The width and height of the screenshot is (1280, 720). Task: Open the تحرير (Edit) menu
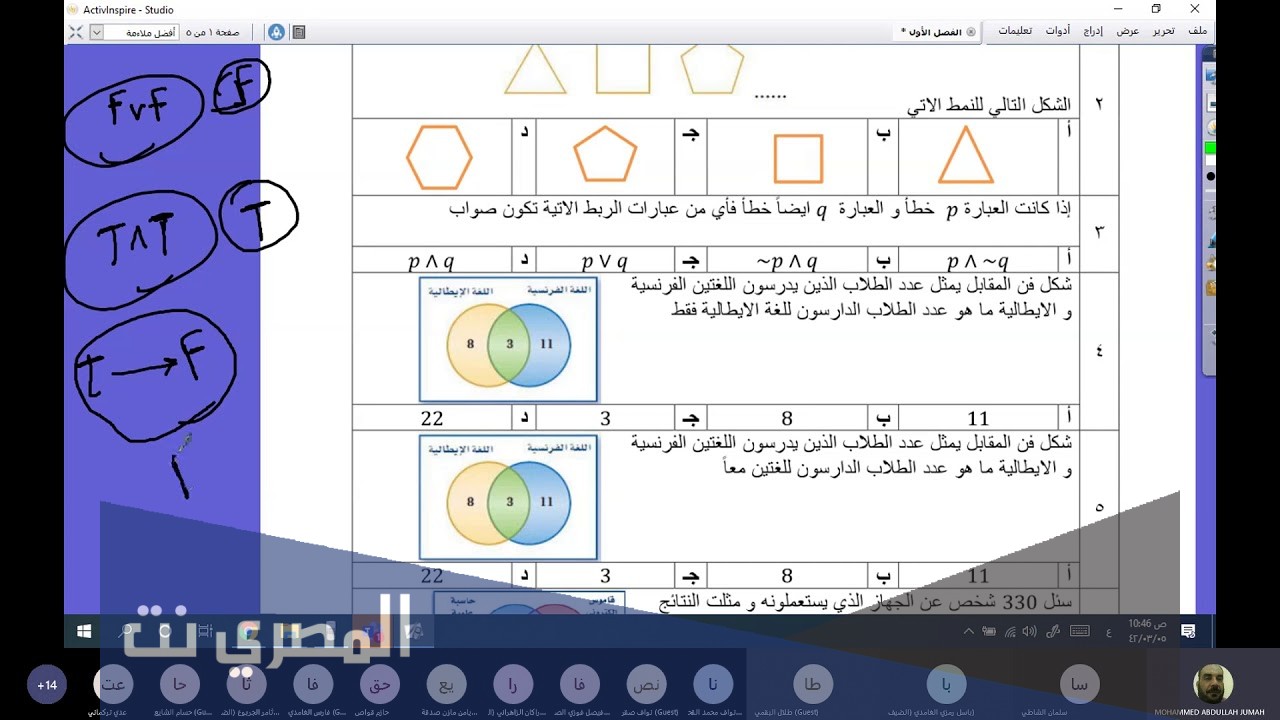click(x=1163, y=31)
